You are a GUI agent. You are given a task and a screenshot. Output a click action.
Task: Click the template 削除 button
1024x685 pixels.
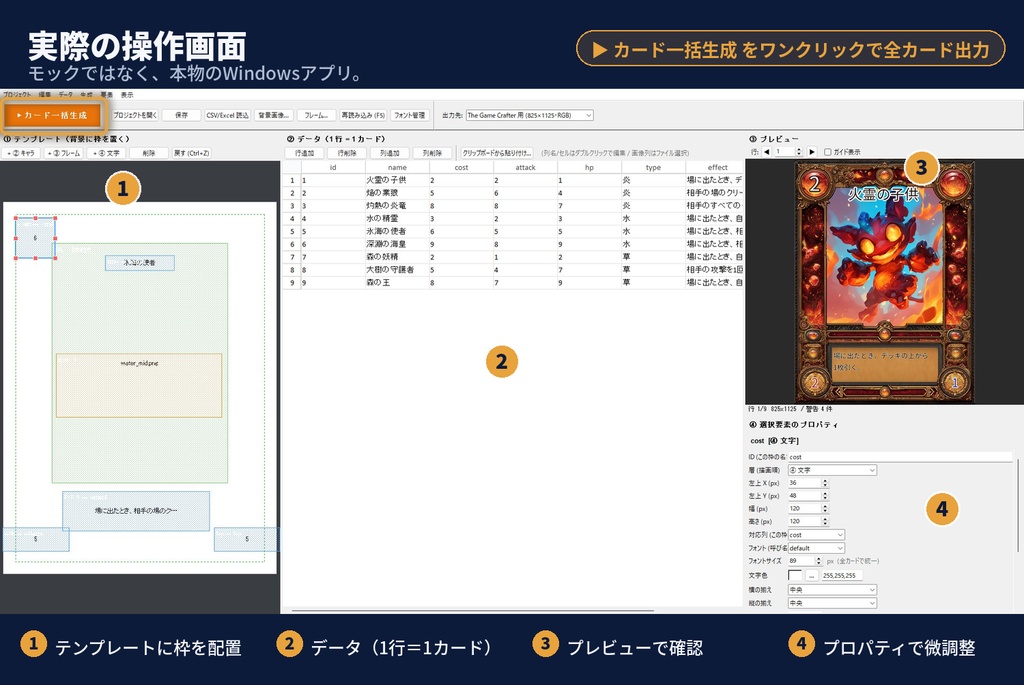pyautogui.click(x=149, y=153)
